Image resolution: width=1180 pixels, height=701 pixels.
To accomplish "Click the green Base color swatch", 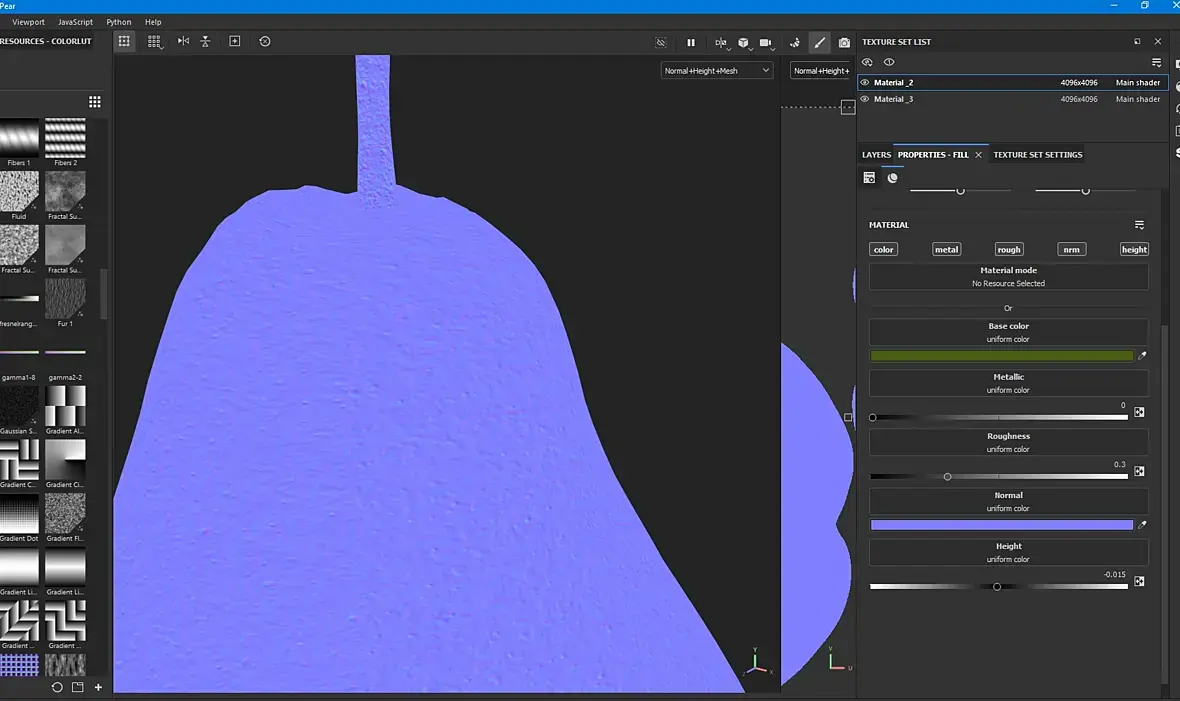I will 1001,355.
